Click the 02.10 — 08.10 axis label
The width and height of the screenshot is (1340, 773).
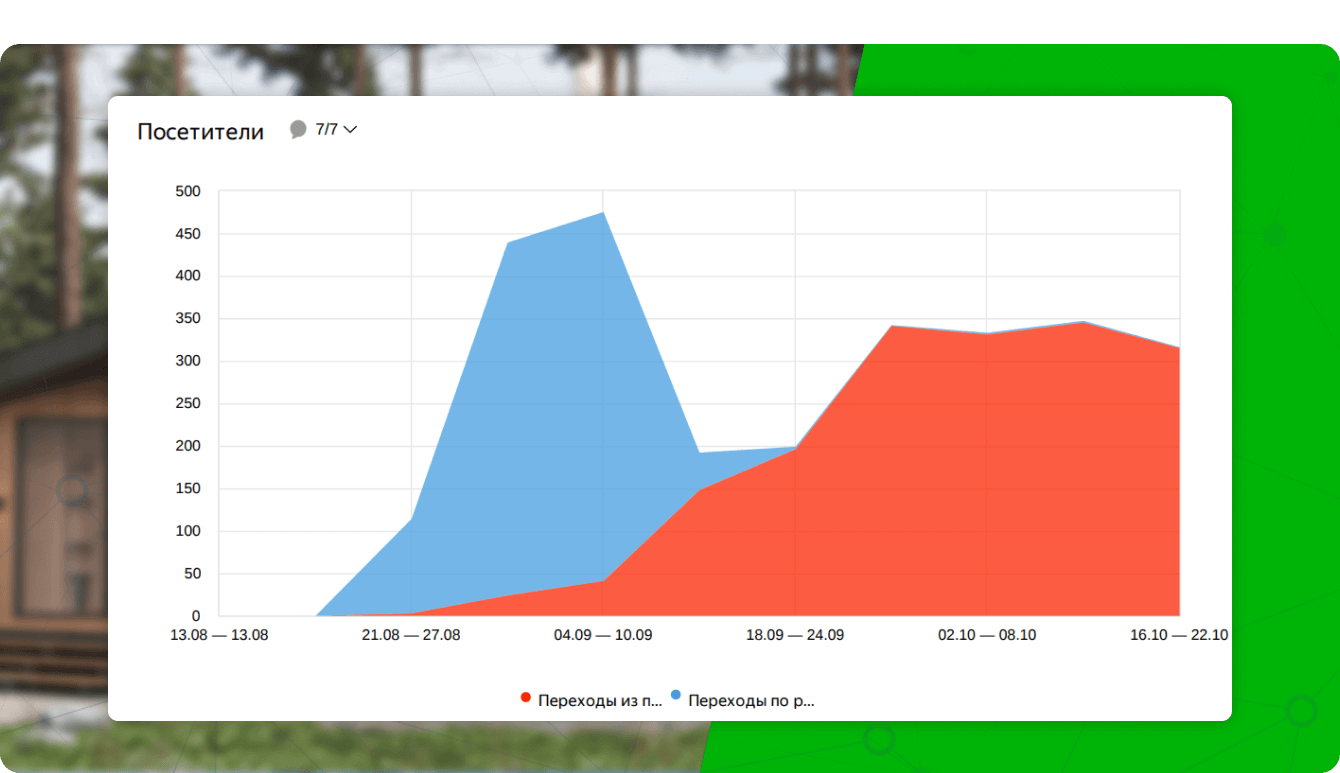[x=987, y=635]
